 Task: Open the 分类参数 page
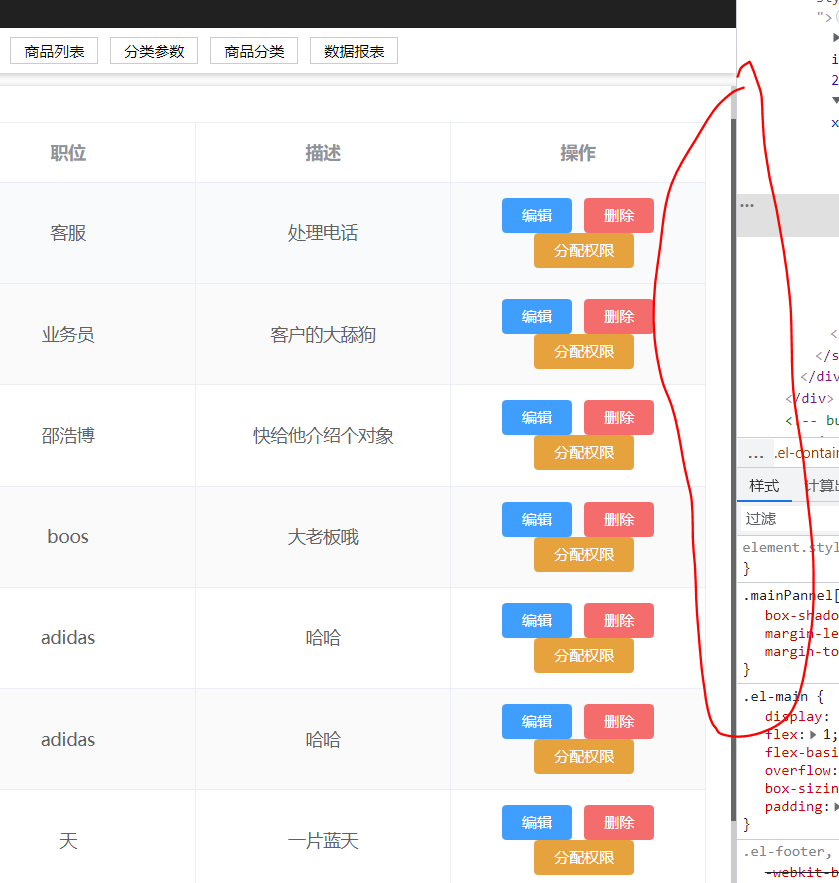(153, 50)
